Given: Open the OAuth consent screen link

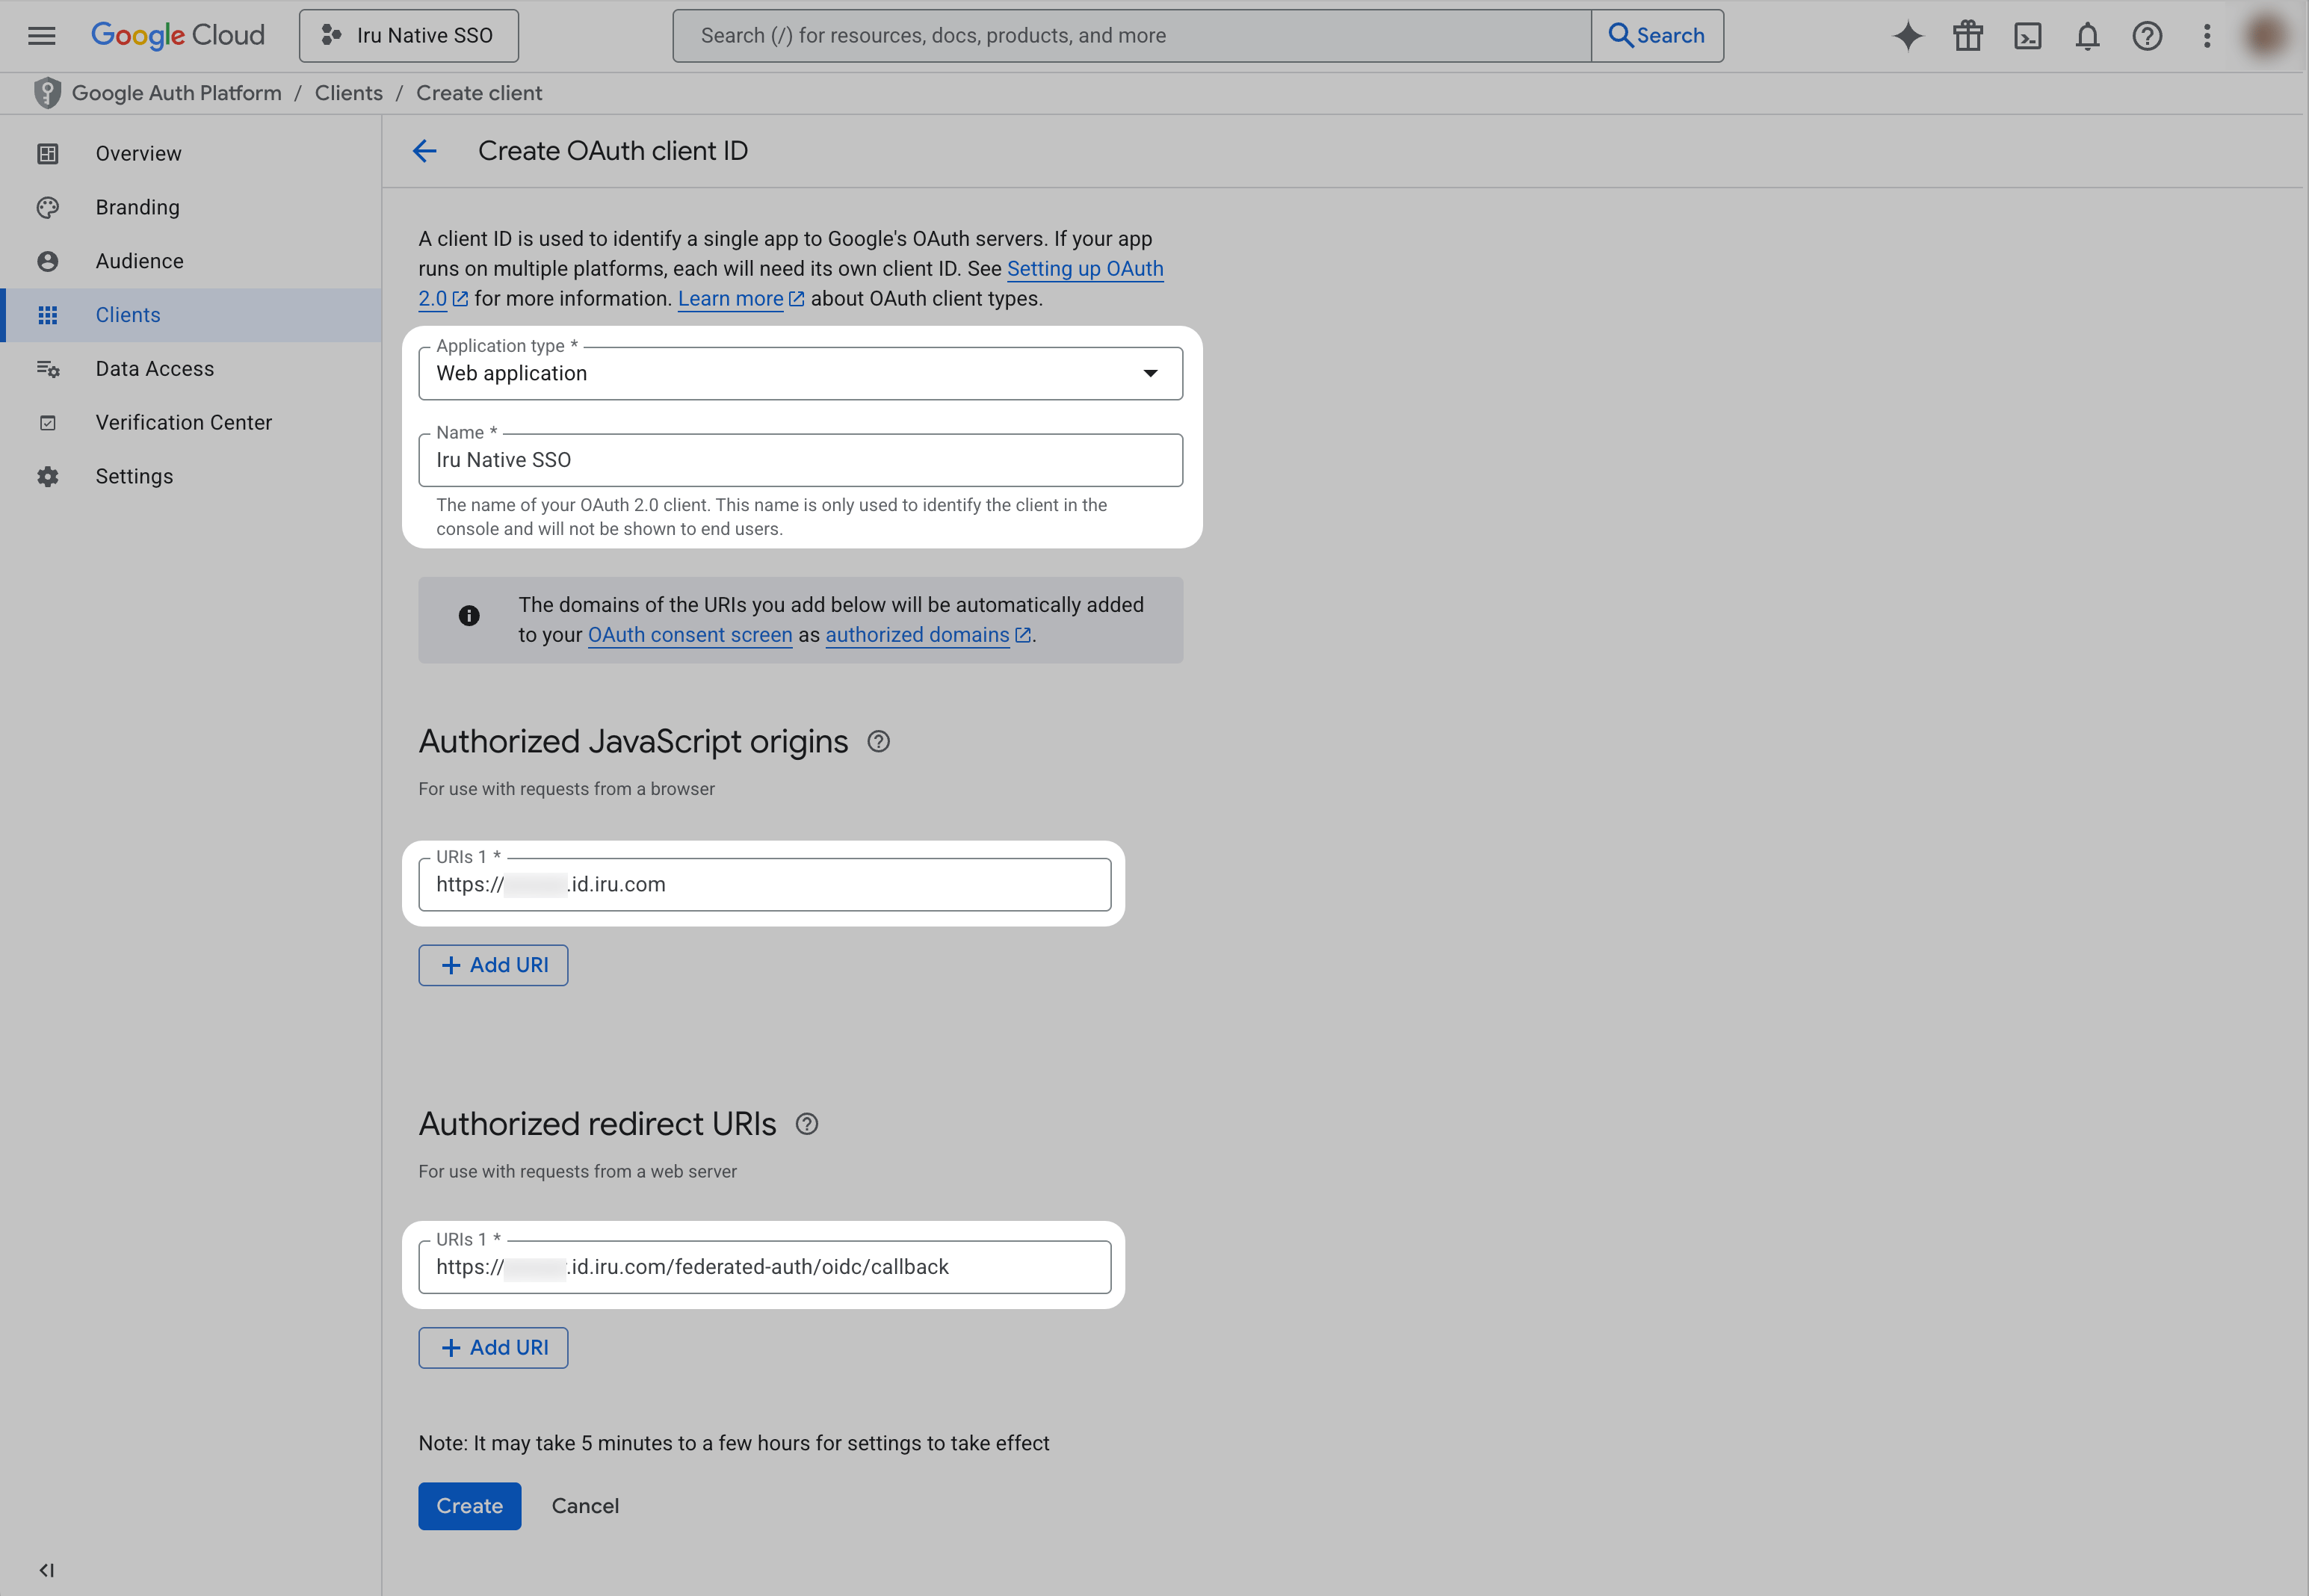Looking at the screenshot, I should pos(690,635).
